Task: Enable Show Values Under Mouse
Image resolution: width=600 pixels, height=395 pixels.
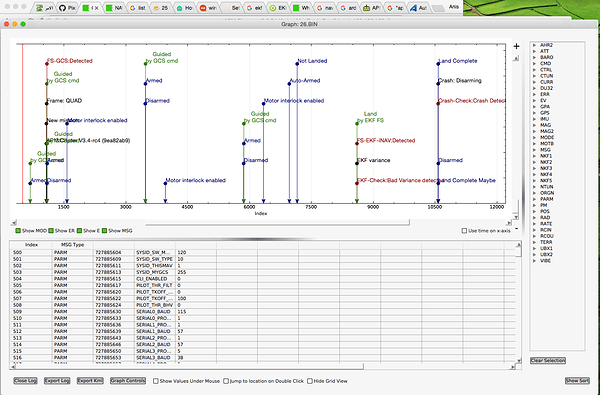Action: tap(156, 381)
